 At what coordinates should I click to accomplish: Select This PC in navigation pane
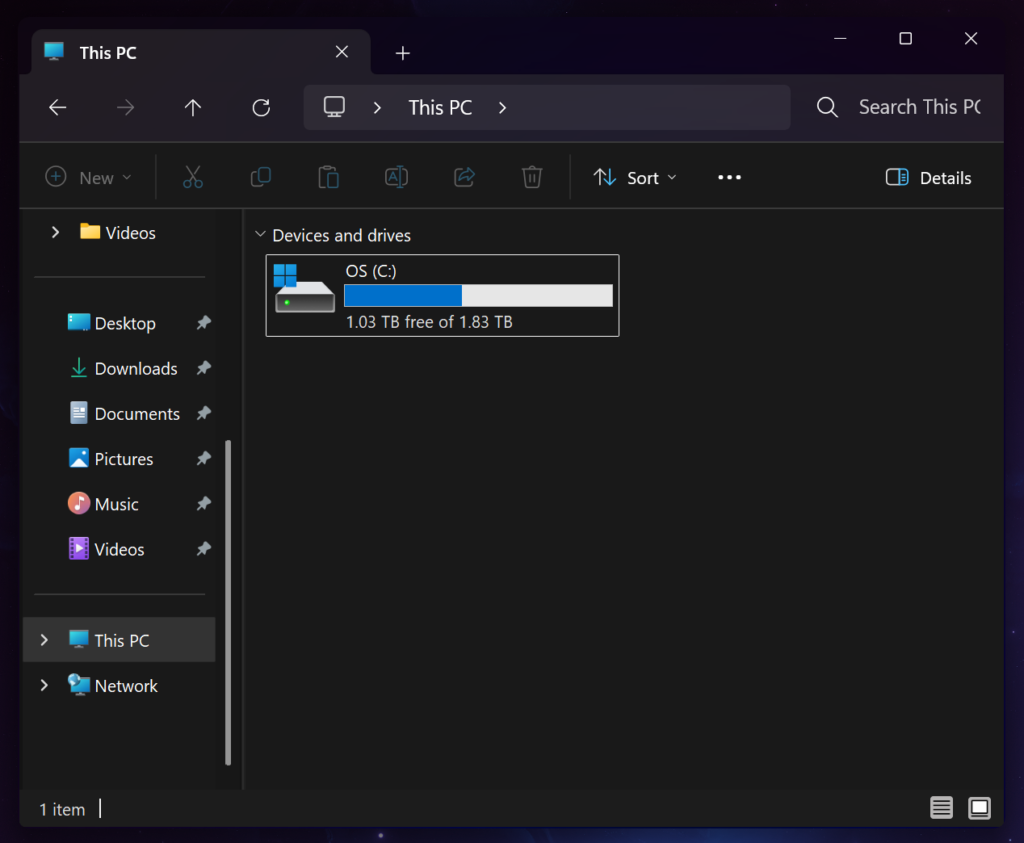pos(119,640)
